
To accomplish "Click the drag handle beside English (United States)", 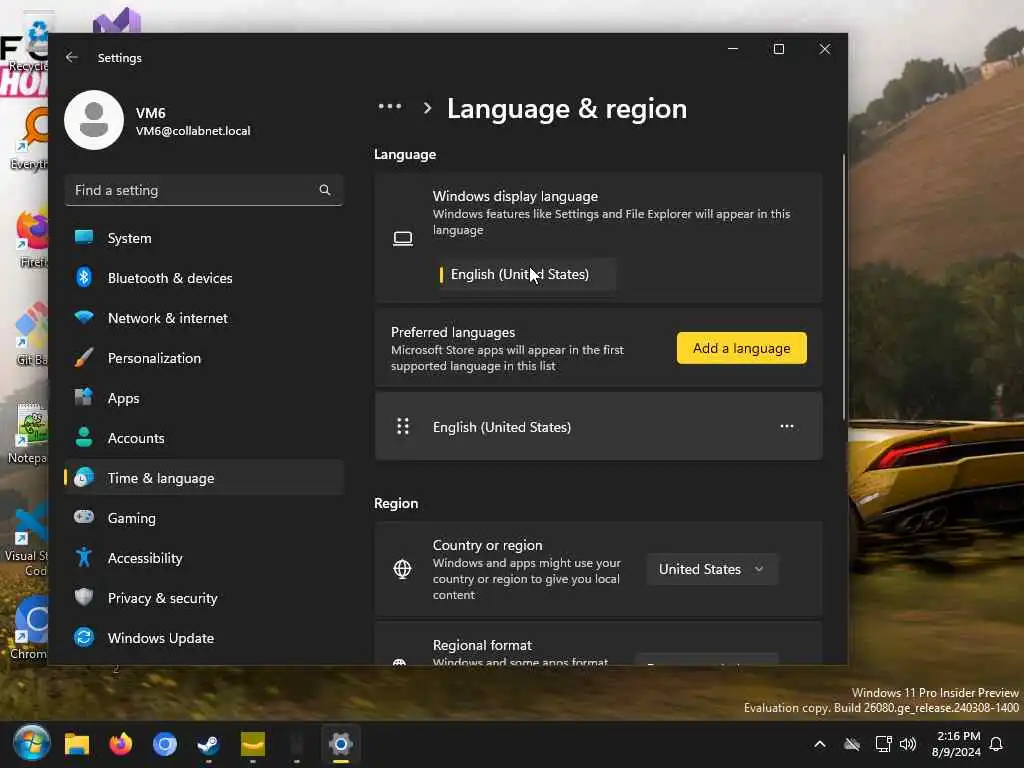I will tap(403, 426).
